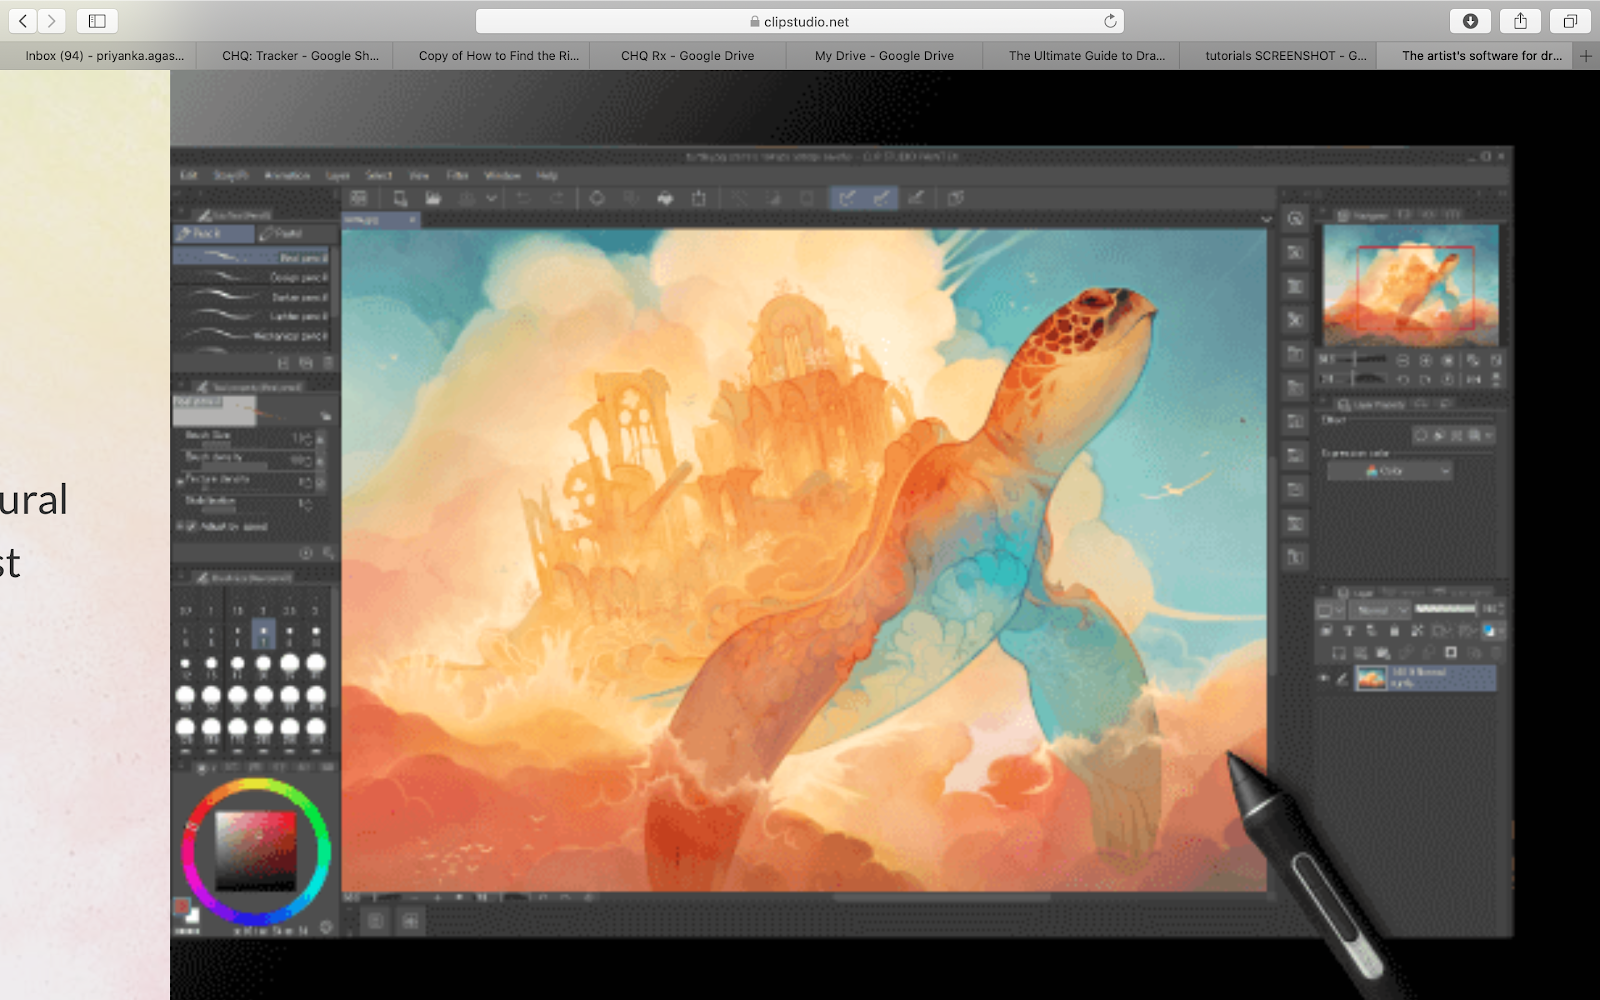This screenshot has width=1600, height=1000.
Task: Open the Animation menu
Action: click(287, 175)
